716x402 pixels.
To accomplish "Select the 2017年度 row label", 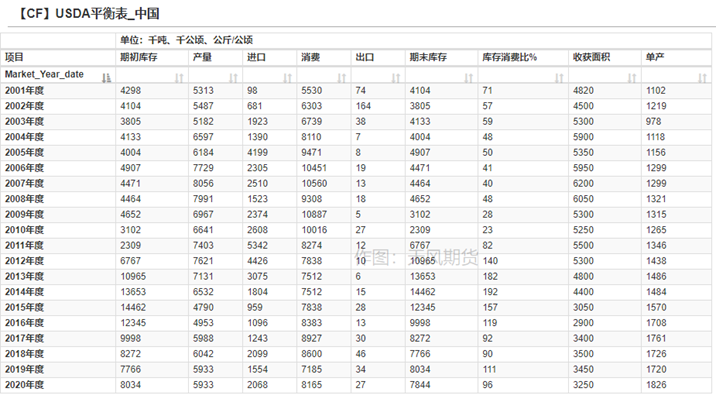I will (x=24, y=339).
